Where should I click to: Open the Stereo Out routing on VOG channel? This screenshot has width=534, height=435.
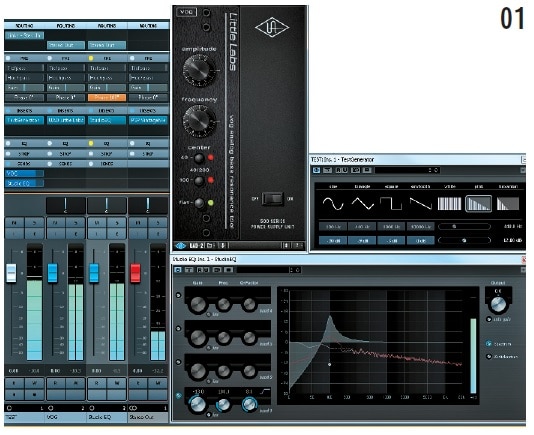pos(65,45)
